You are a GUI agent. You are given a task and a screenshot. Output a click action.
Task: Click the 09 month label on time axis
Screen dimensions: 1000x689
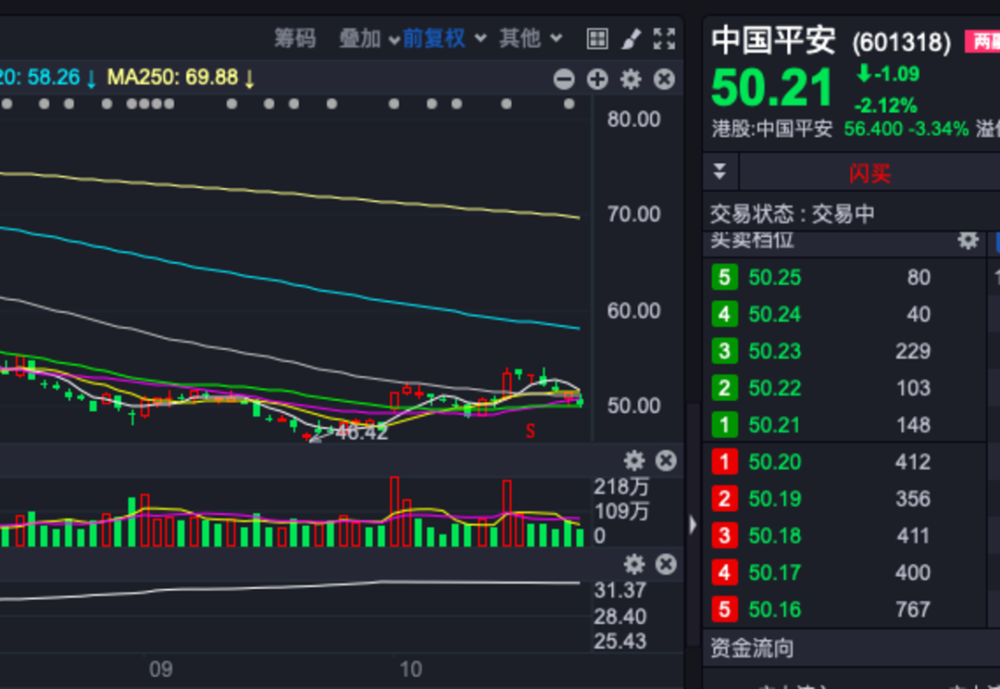click(x=161, y=670)
